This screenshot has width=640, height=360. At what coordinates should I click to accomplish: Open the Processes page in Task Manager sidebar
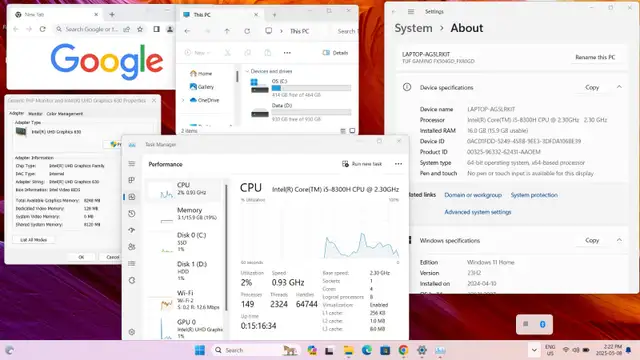131,180
